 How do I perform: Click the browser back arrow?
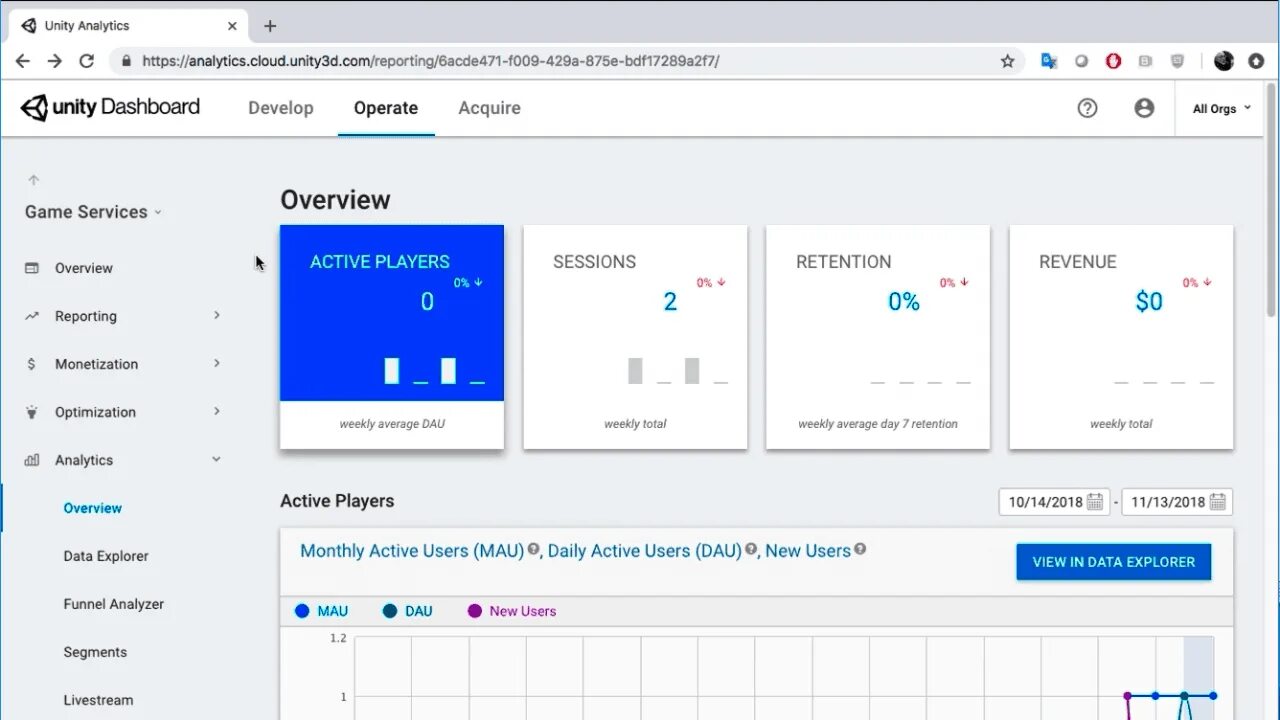pos(22,61)
